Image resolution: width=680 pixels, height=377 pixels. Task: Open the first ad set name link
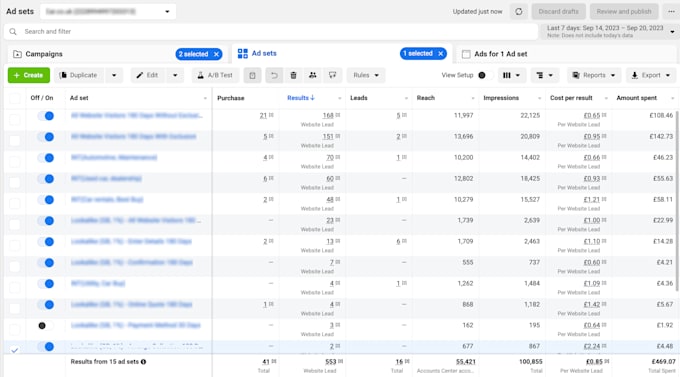click(136, 115)
